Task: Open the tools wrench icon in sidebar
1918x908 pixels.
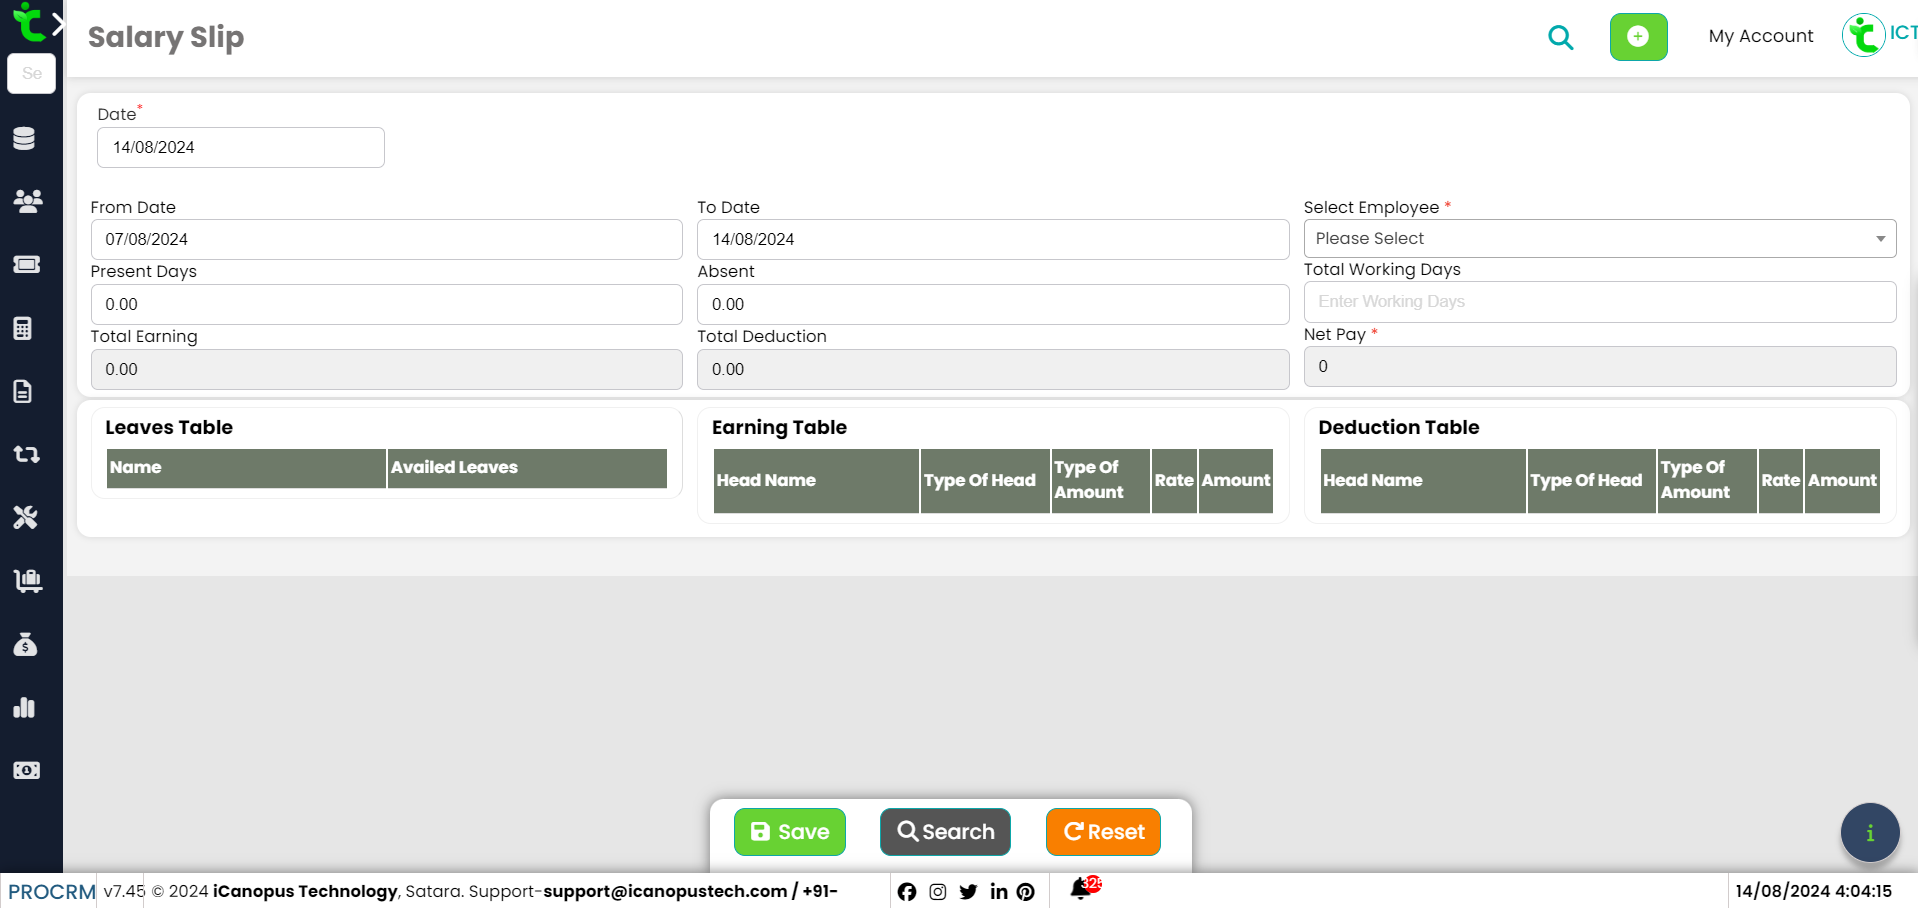Action: [x=25, y=517]
